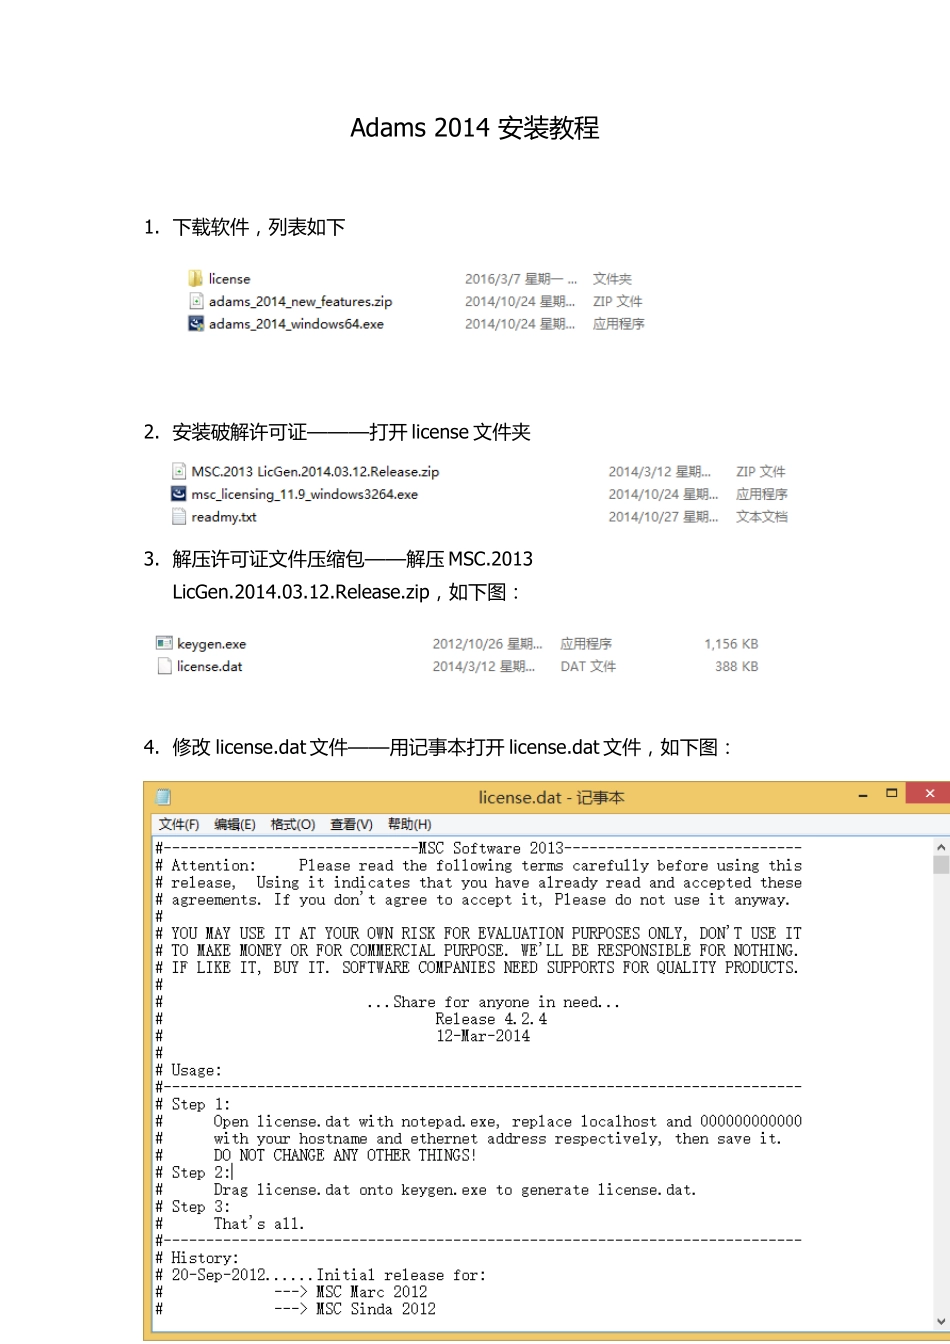The width and height of the screenshot is (950, 1344).
Task: Open the 帮助(H) menu in Notepad
Action: point(409,824)
